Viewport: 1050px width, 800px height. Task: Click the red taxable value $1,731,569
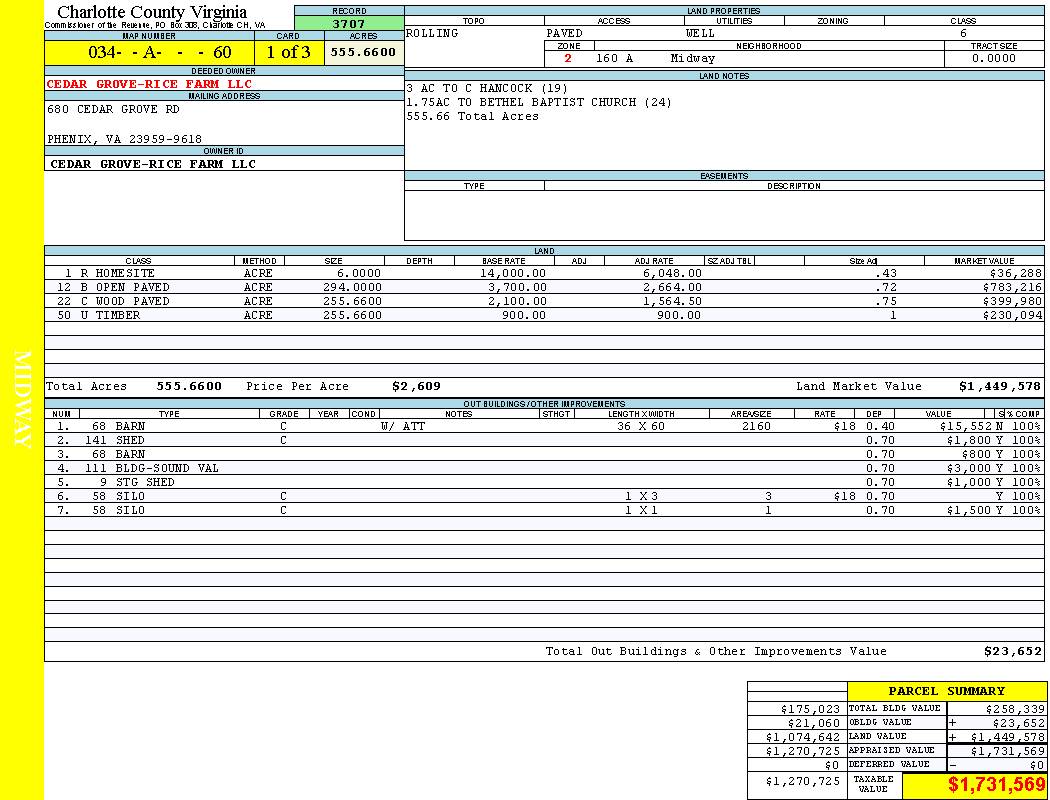pyautogui.click(x=996, y=785)
